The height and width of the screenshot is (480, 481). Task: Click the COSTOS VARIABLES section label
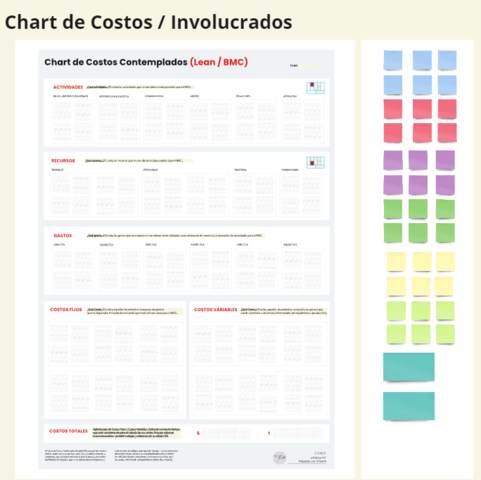tap(216, 310)
